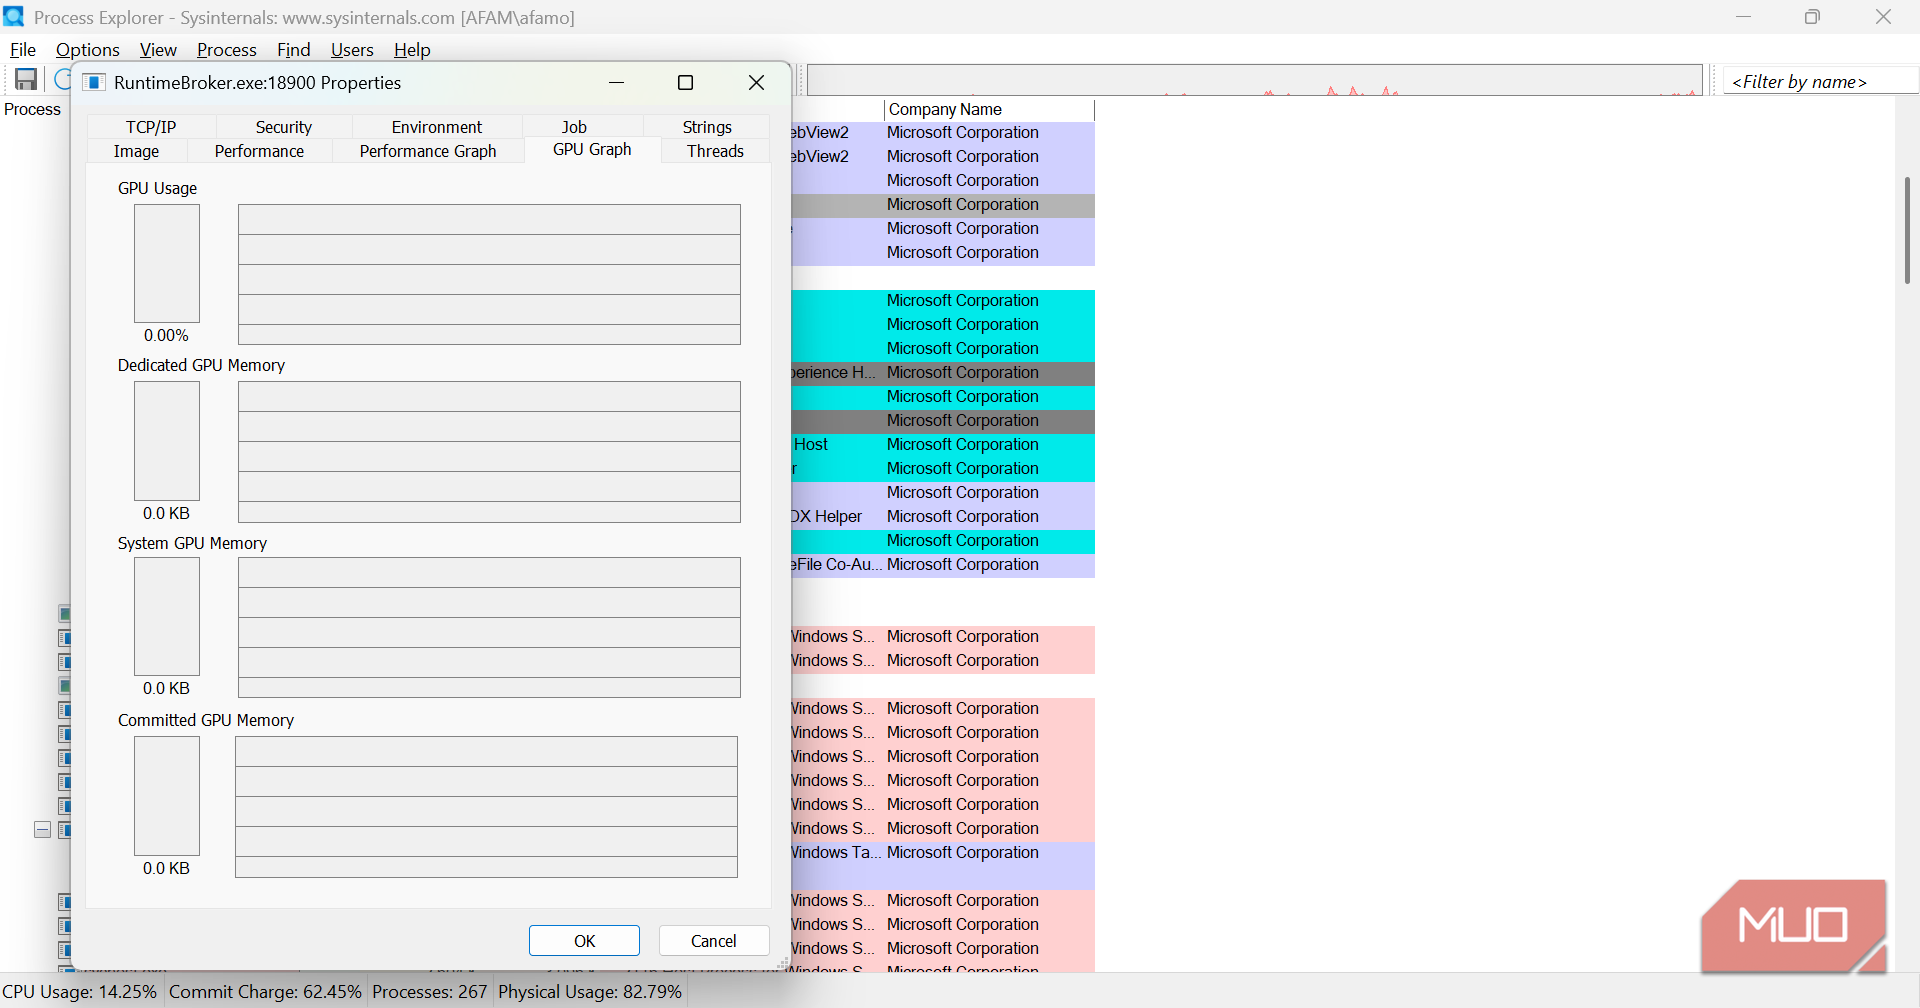
Task: Click the CPU history mini graph in toolbar
Action: (x=1255, y=80)
